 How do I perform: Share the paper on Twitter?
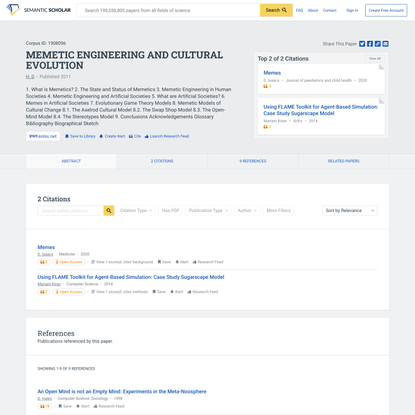click(x=362, y=44)
